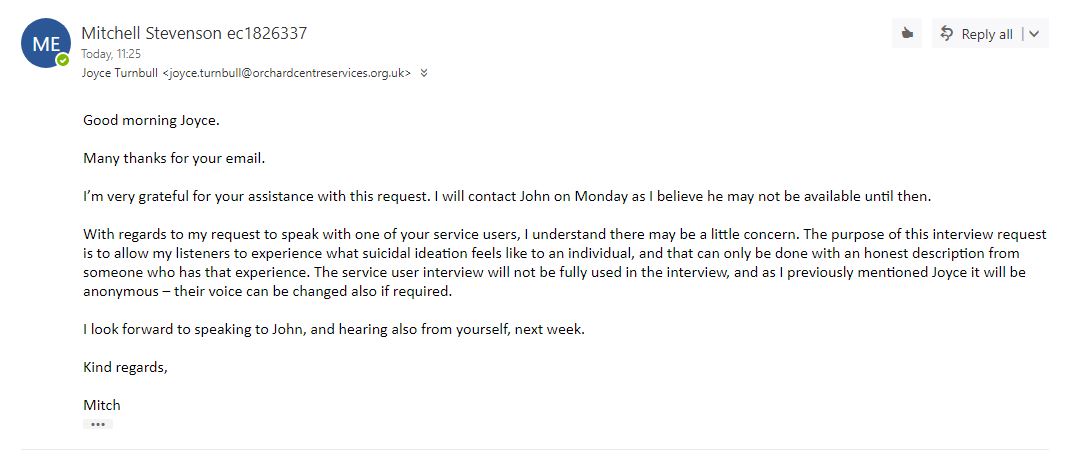Click the line Many thanks for your email
This screenshot has height=467, width=1070.
(174, 158)
